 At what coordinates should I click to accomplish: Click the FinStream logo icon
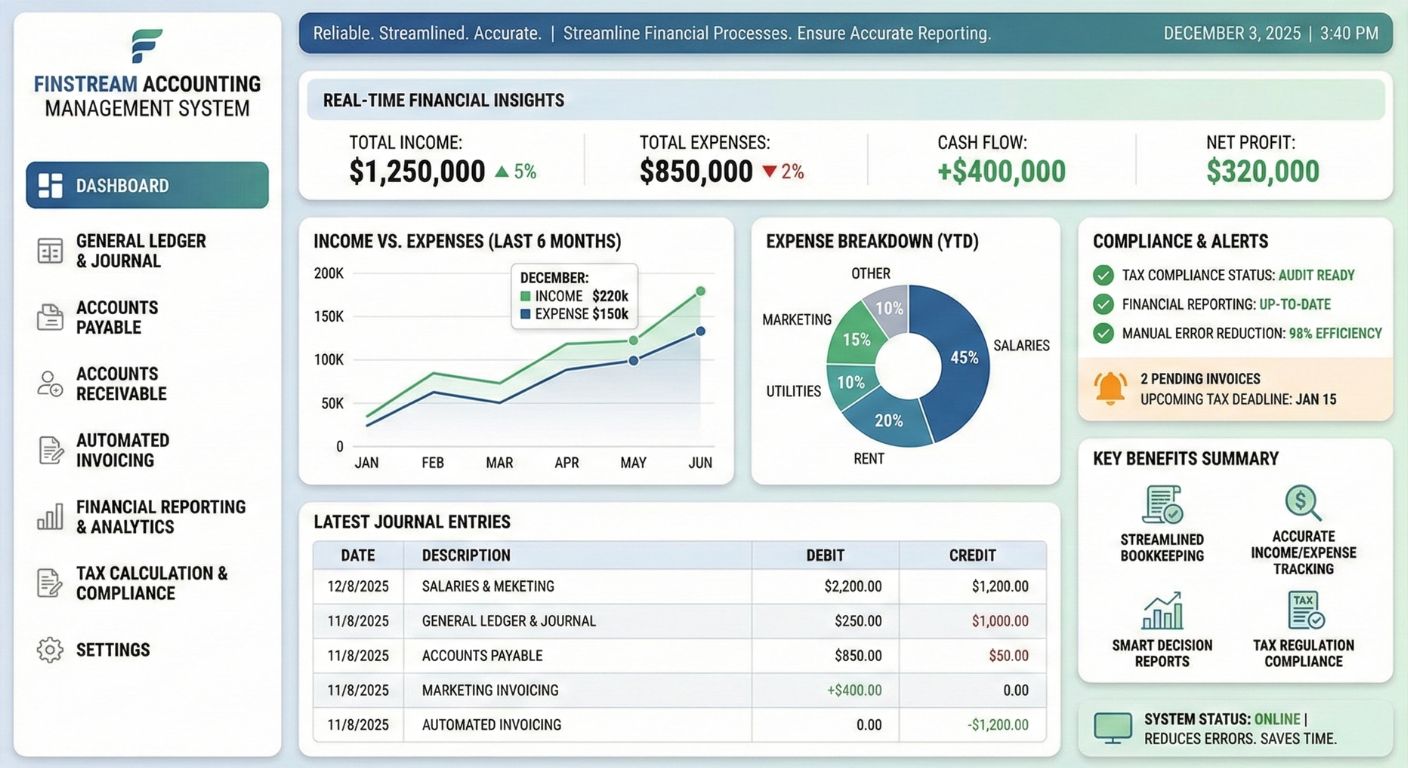click(x=147, y=46)
